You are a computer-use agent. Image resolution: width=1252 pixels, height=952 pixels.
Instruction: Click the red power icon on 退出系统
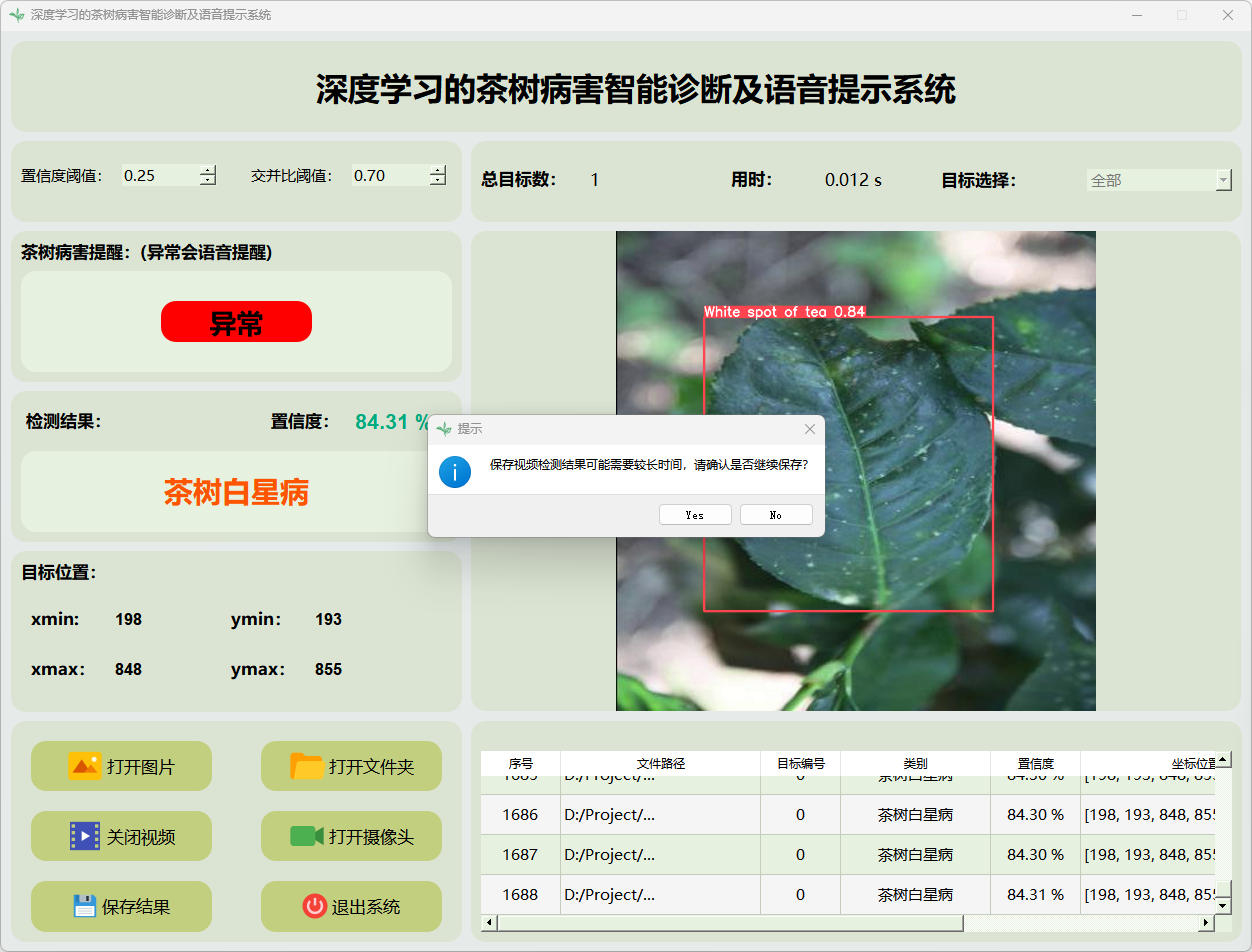[x=315, y=906]
